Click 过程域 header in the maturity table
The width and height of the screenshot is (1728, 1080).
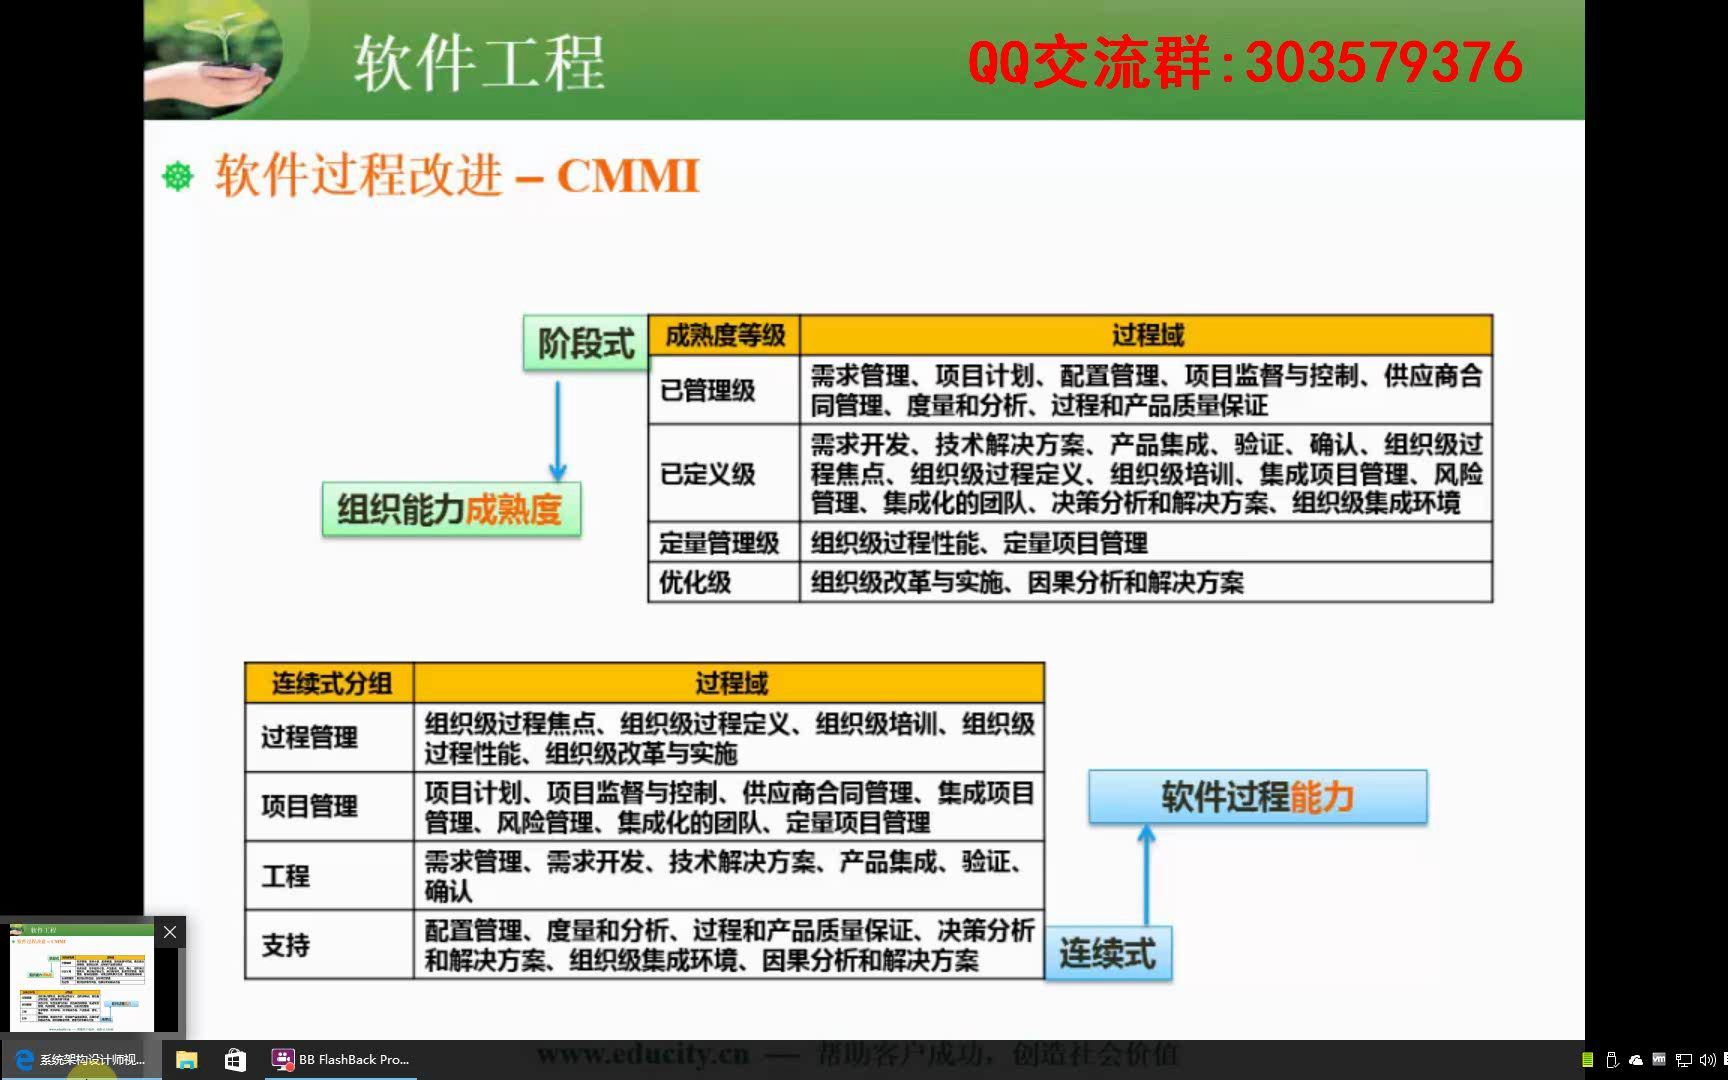[x=1146, y=336]
